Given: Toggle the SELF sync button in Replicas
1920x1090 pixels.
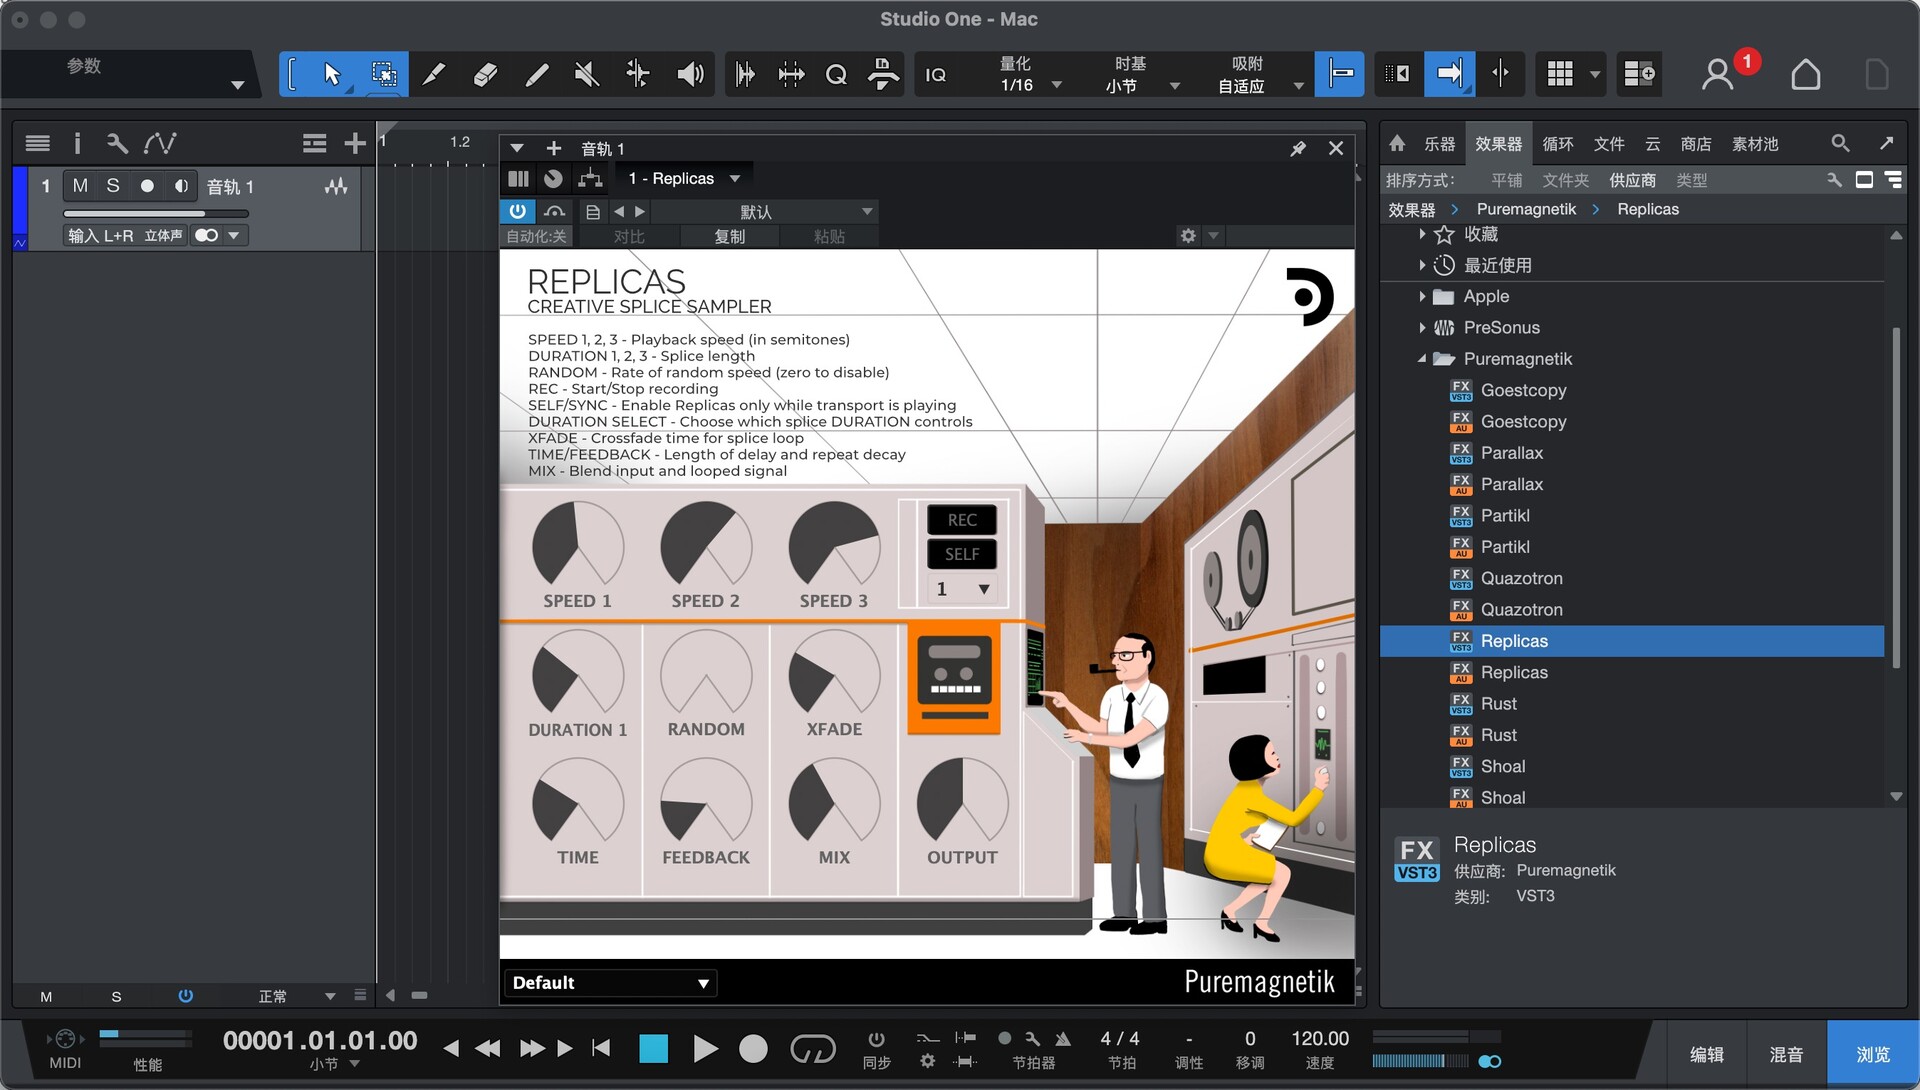Looking at the screenshot, I should coord(962,554).
